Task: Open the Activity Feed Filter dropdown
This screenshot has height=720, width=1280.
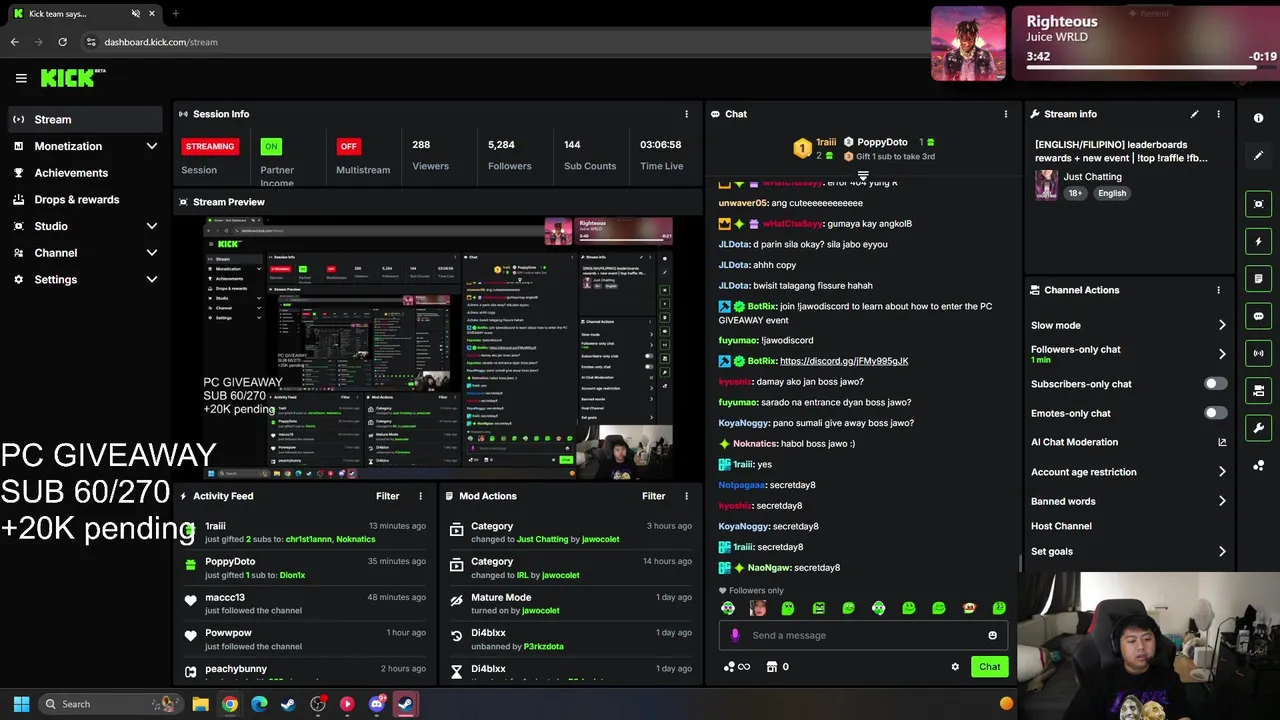Action: [388, 496]
